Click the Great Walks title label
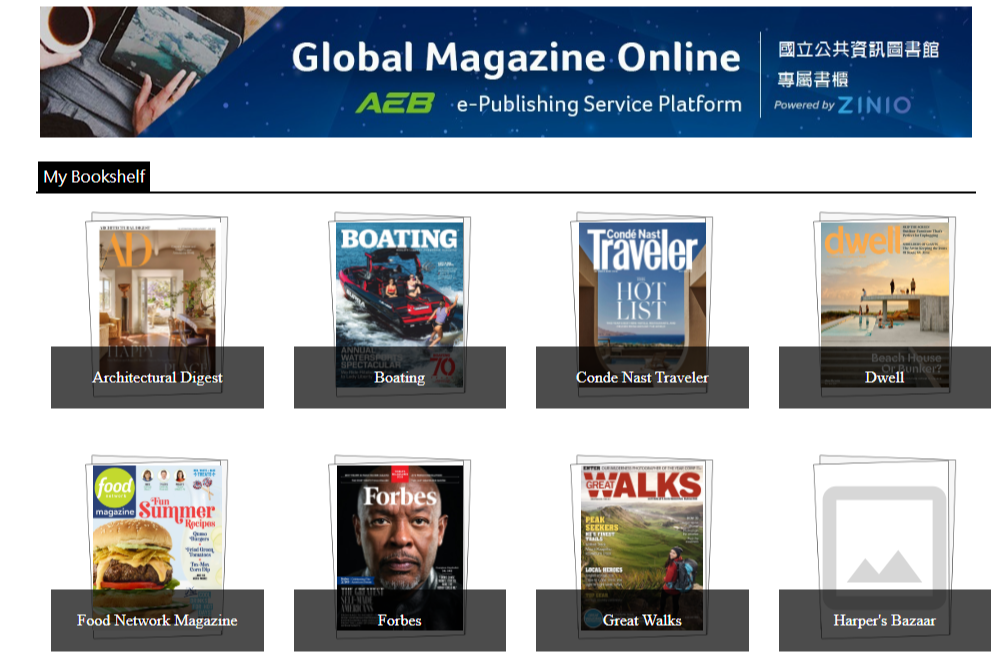 642,621
